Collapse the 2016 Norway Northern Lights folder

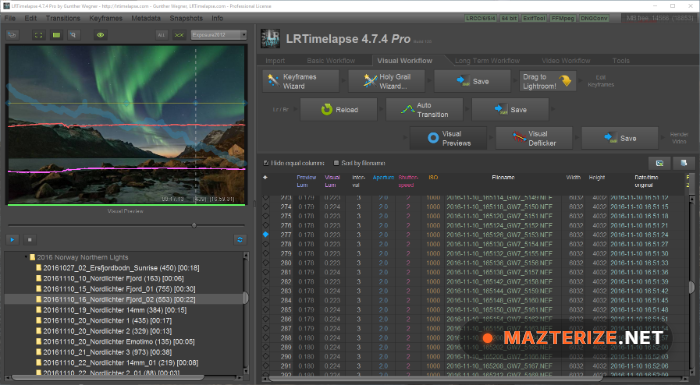point(26,257)
